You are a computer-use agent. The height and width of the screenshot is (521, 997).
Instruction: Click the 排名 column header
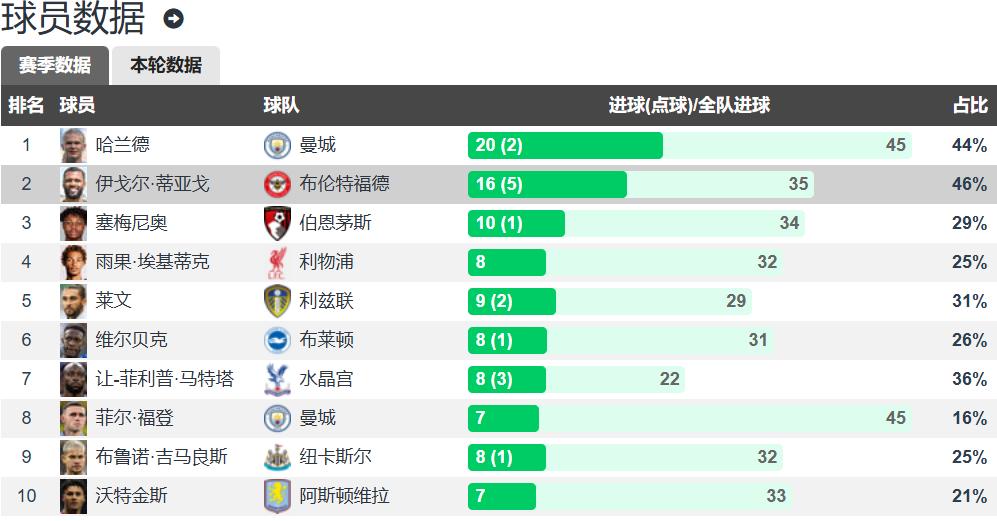point(26,105)
